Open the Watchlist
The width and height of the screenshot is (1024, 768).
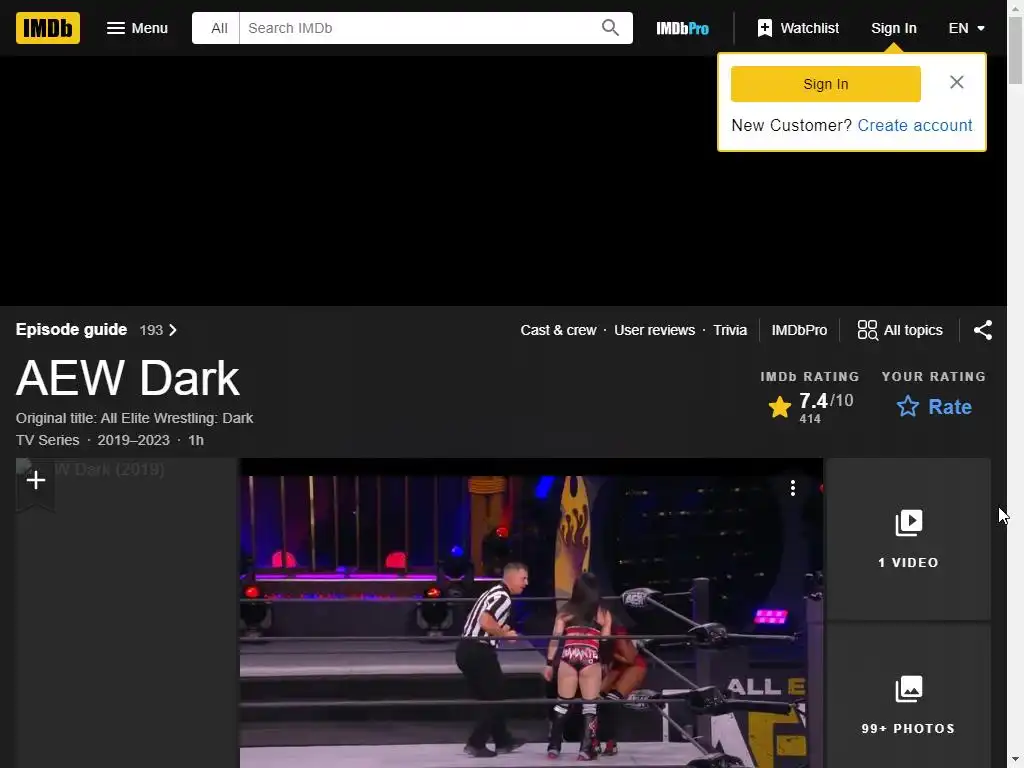(x=798, y=28)
